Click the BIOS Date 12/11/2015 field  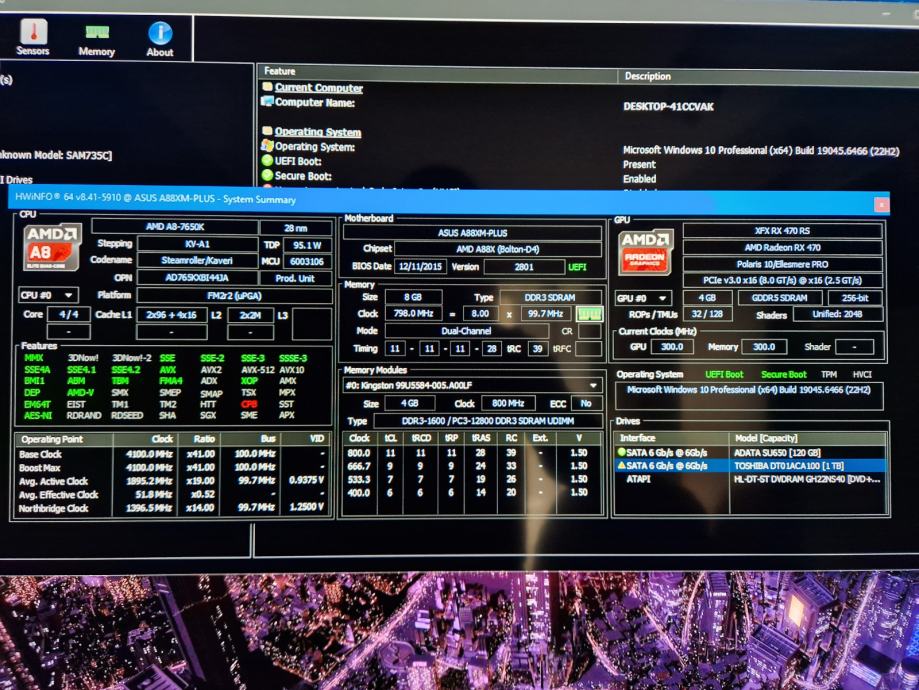coord(420,266)
